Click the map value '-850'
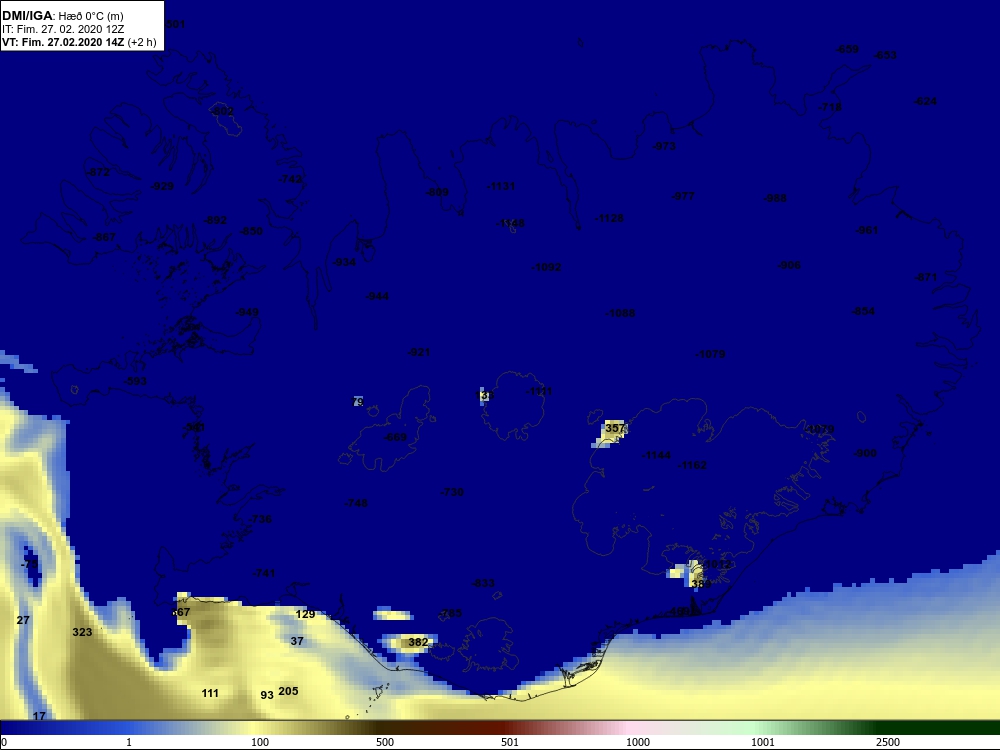The width and height of the screenshot is (1000, 750). pos(251,231)
